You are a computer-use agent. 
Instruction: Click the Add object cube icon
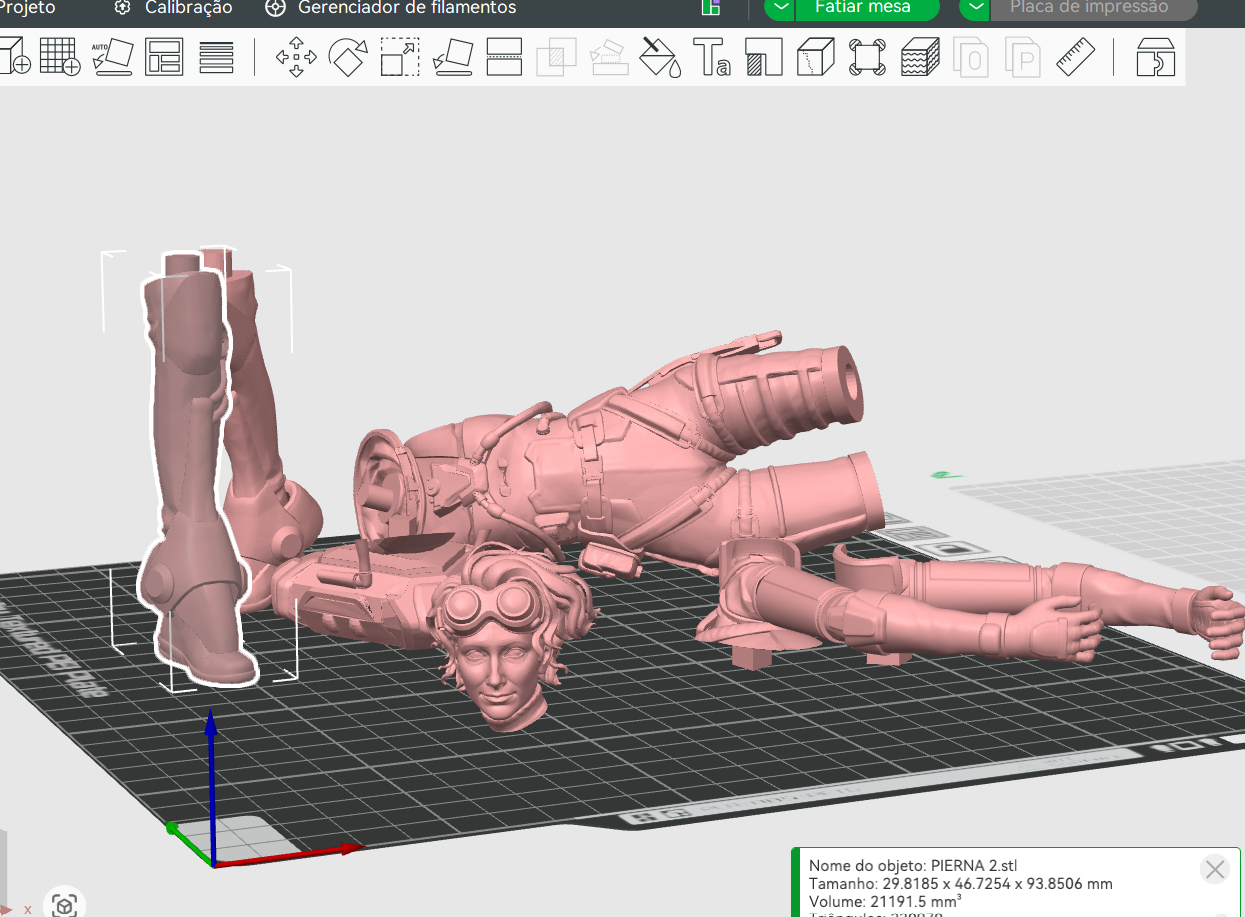pyautogui.click(x=14, y=57)
